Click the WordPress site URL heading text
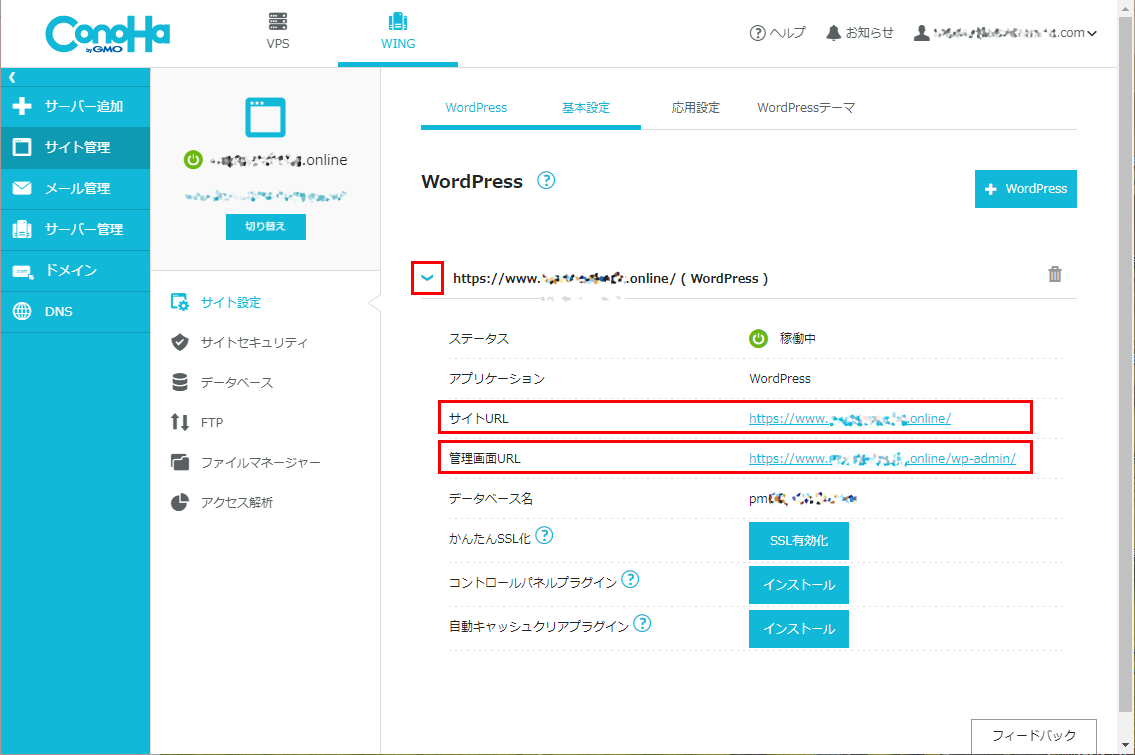The image size is (1135, 755). [610, 279]
